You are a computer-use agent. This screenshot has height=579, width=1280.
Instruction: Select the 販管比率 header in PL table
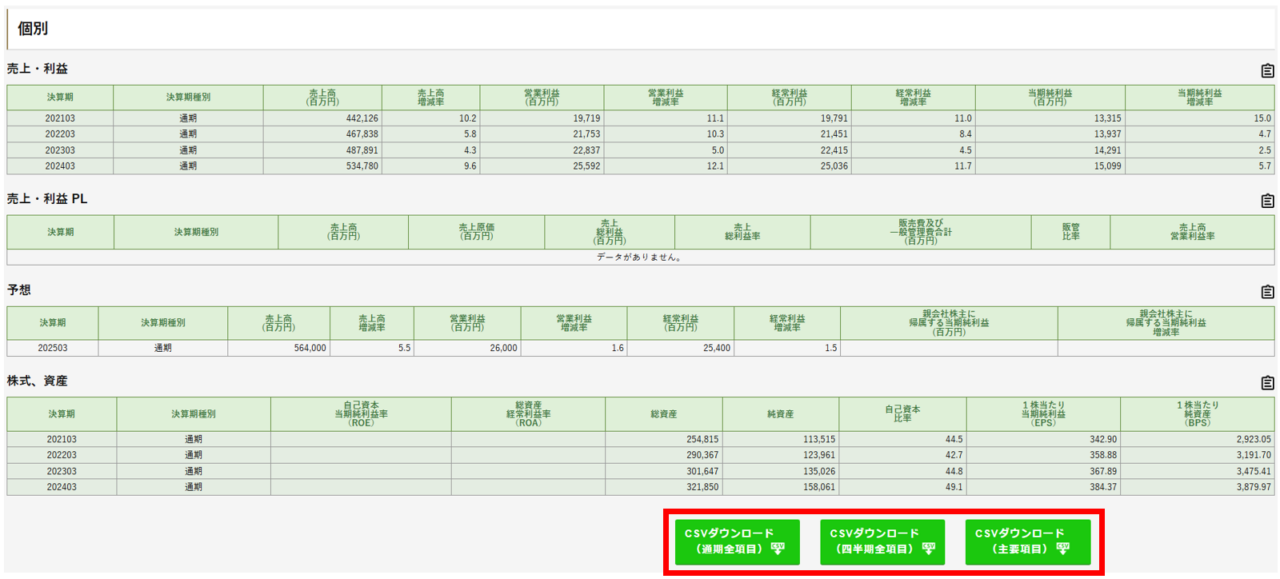pos(1070,232)
